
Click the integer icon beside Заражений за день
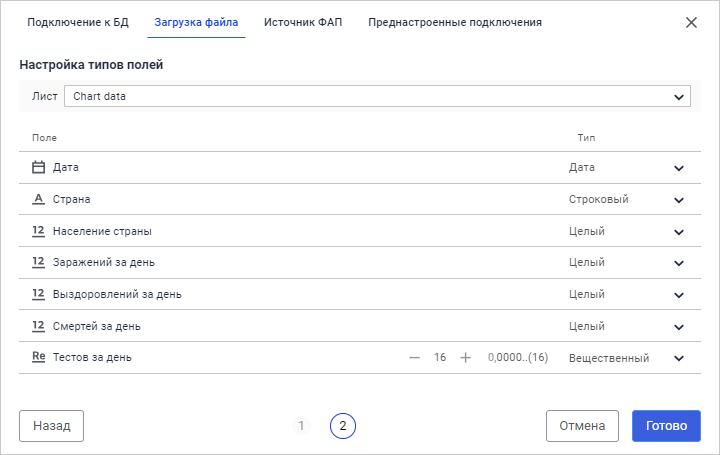pyautogui.click(x=39, y=262)
